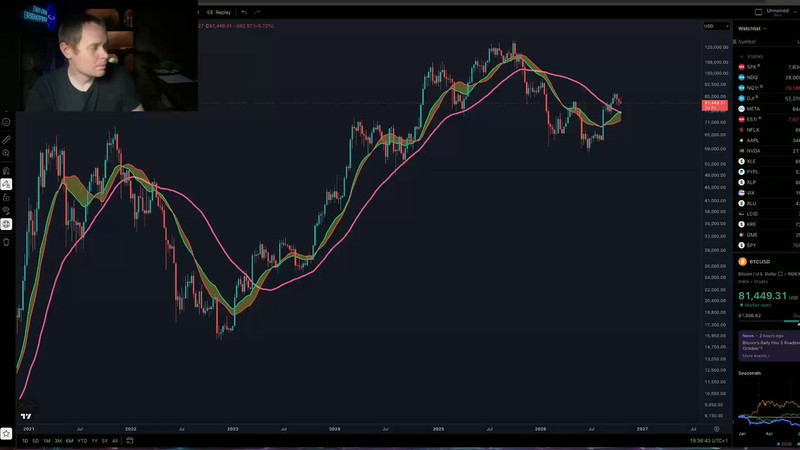This screenshot has width=800, height=450.
Task: Set chart range to 5D
Action: coord(36,441)
